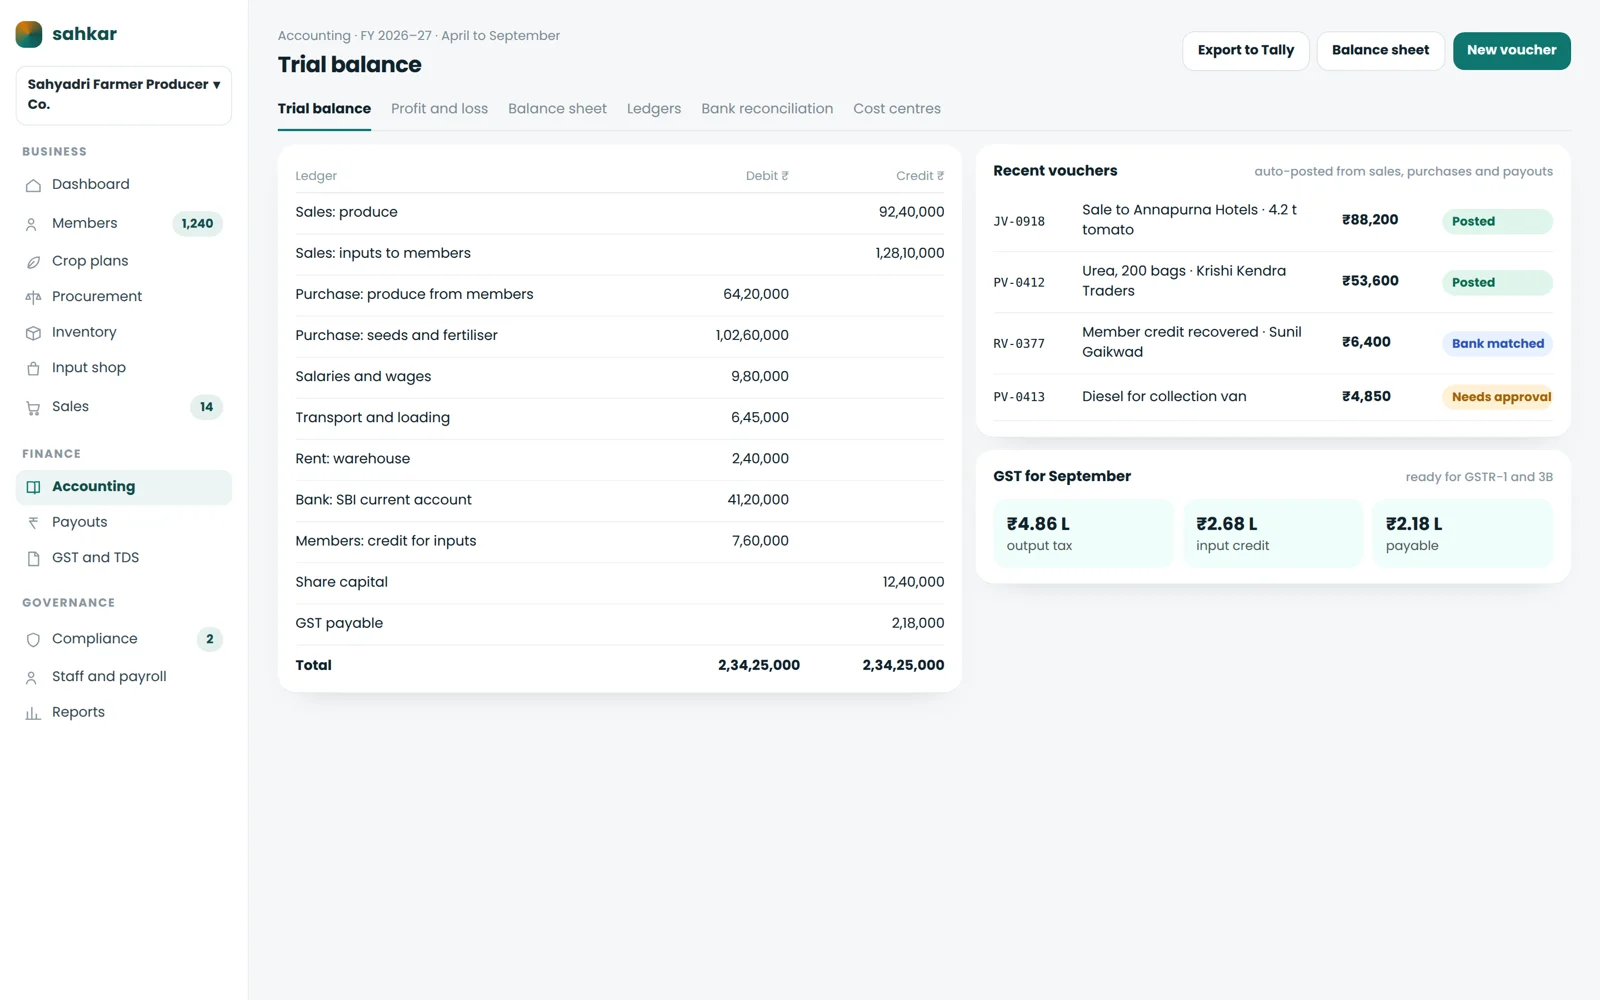Go to the Cost centres tab
This screenshot has height=1000, width=1600.
(897, 109)
